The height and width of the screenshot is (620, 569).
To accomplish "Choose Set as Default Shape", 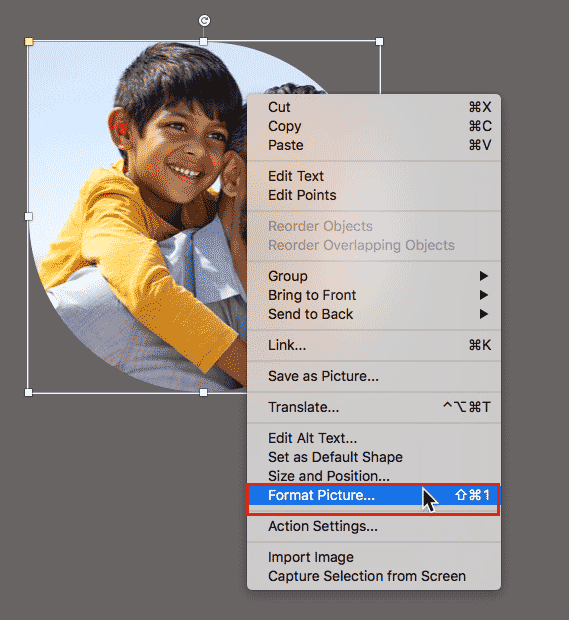I will pos(374,457).
